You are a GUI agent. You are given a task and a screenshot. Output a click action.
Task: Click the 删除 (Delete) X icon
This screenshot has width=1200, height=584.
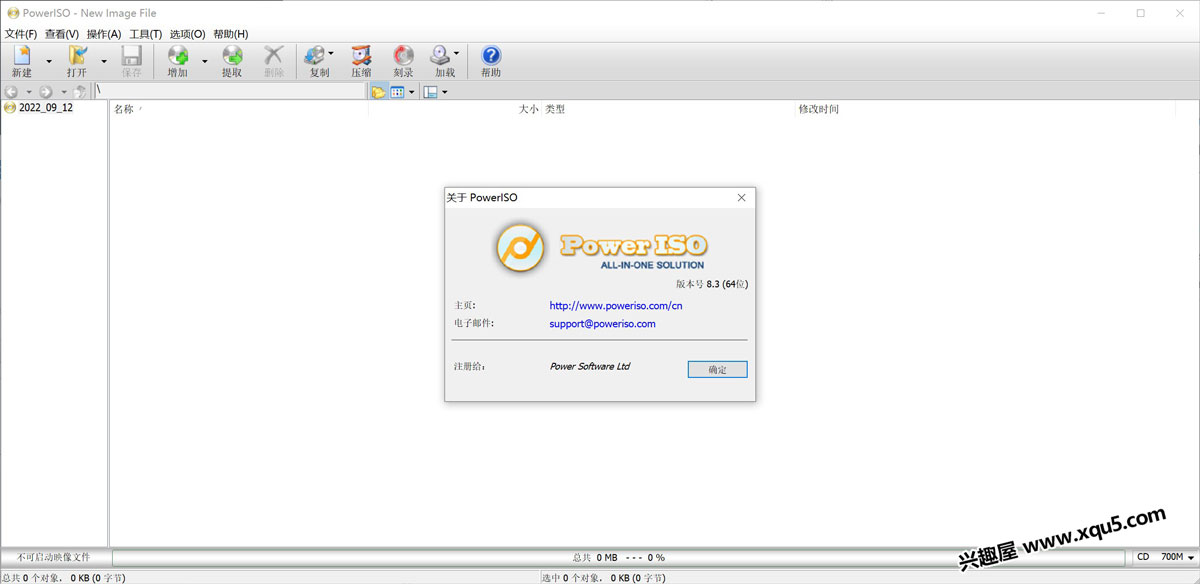274,61
